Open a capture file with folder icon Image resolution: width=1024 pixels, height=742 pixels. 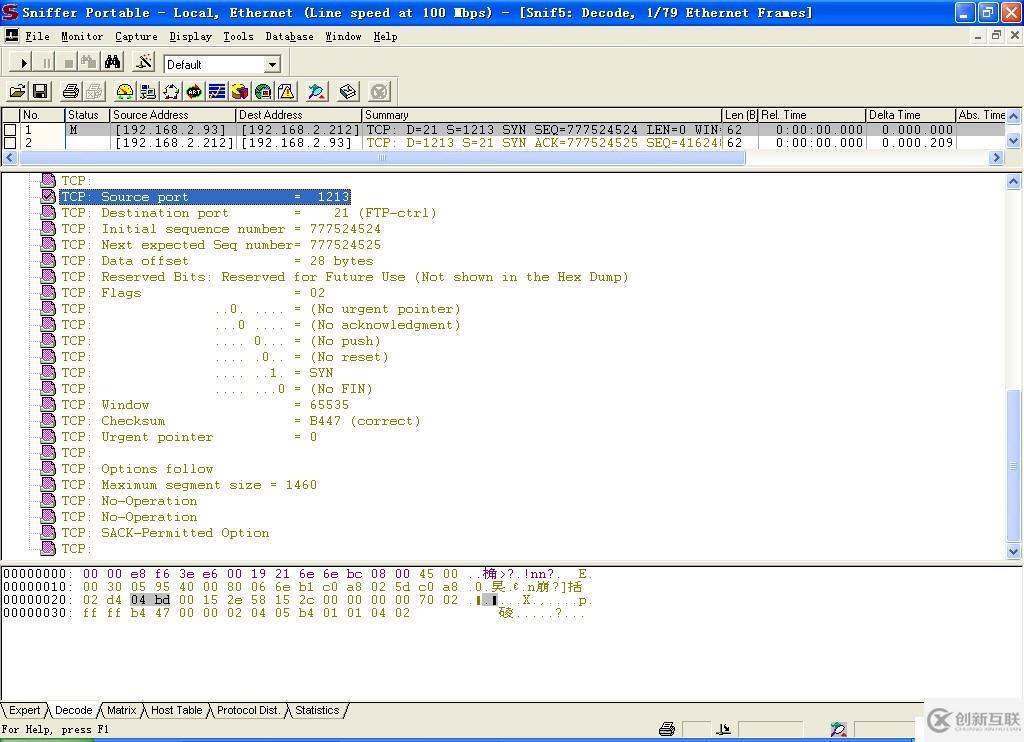click(18, 91)
